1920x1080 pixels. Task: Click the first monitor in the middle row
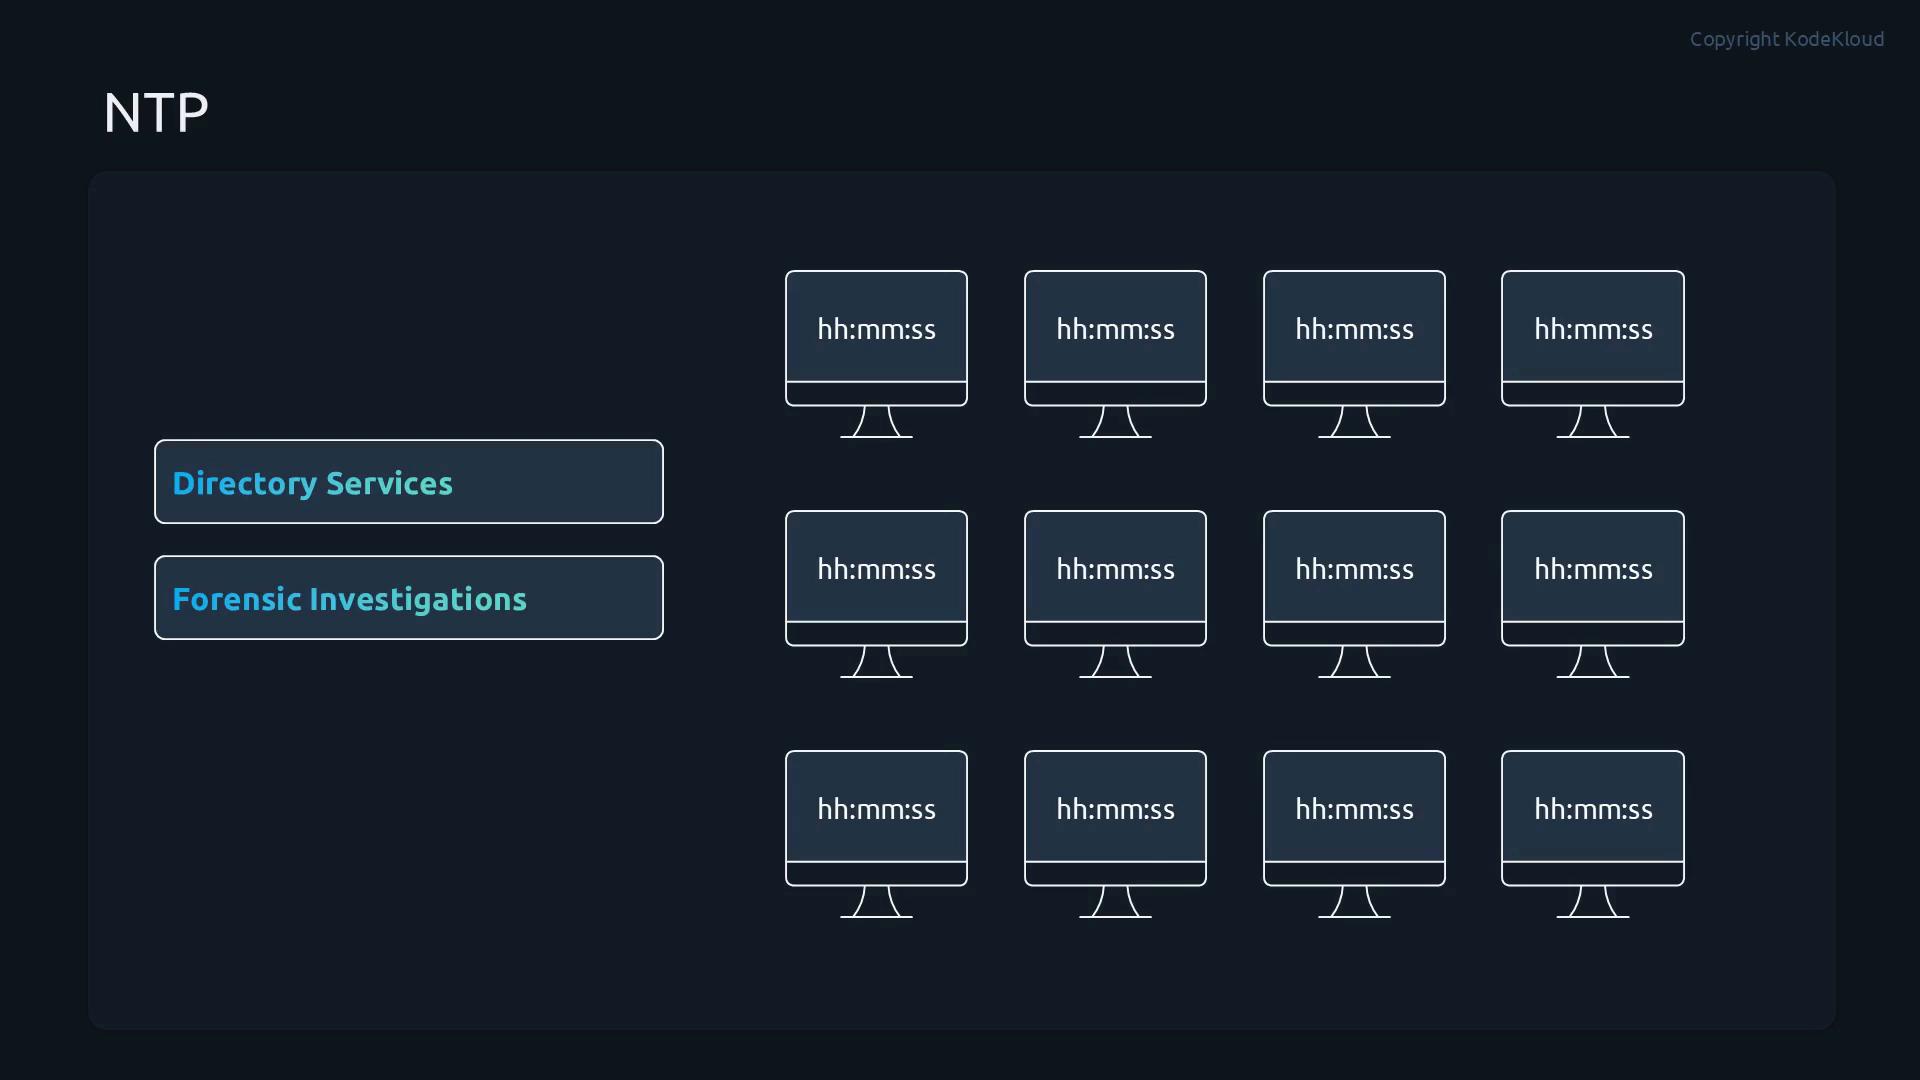coord(876,593)
